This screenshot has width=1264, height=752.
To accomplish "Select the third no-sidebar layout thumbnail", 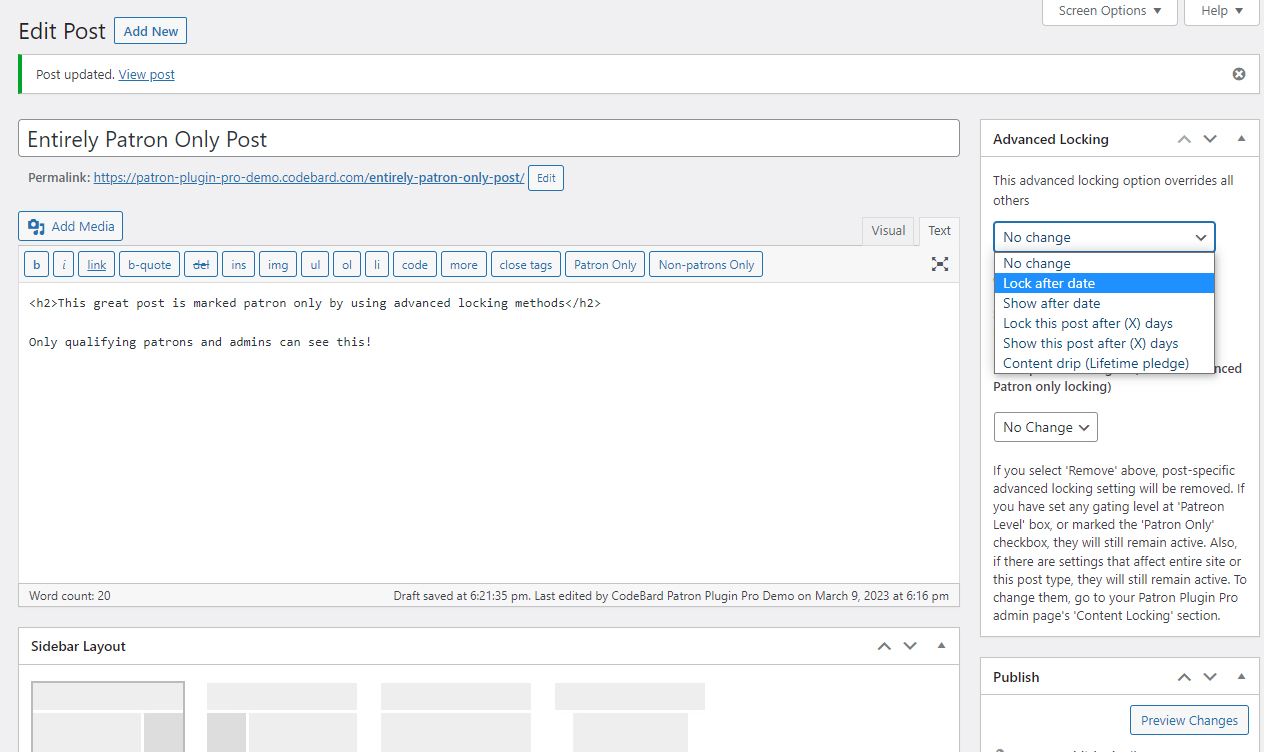I will [x=456, y=717].
